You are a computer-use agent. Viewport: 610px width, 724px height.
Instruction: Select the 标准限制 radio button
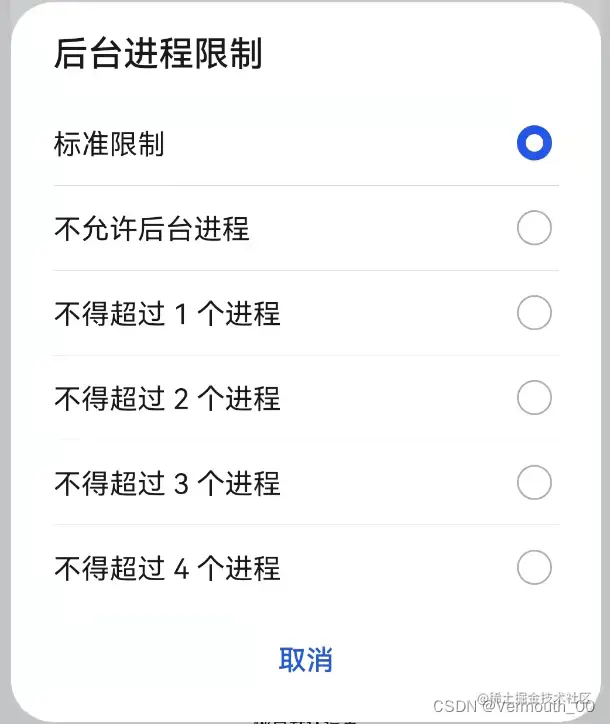(x=534, y=143)
